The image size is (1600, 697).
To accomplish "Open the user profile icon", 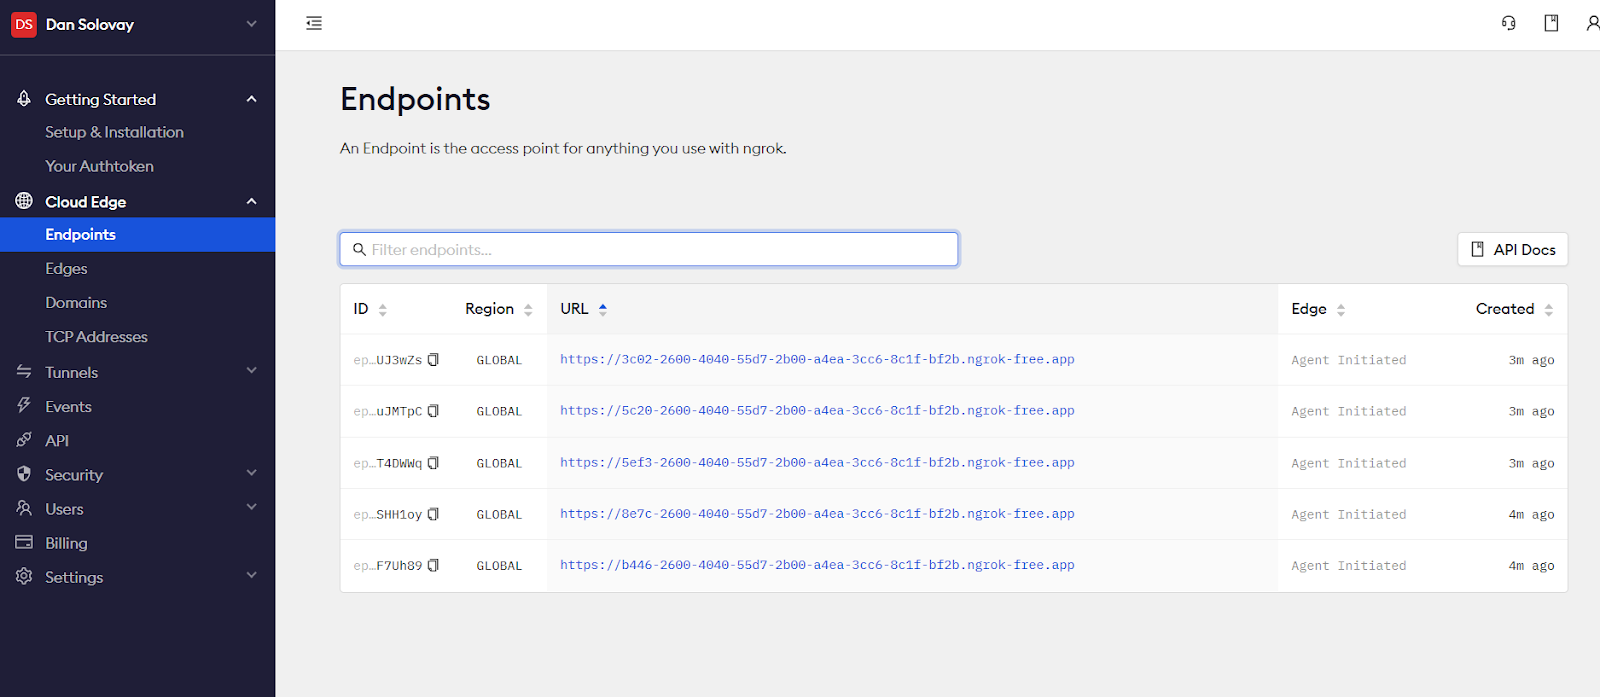I will (x=1592, y=23).
